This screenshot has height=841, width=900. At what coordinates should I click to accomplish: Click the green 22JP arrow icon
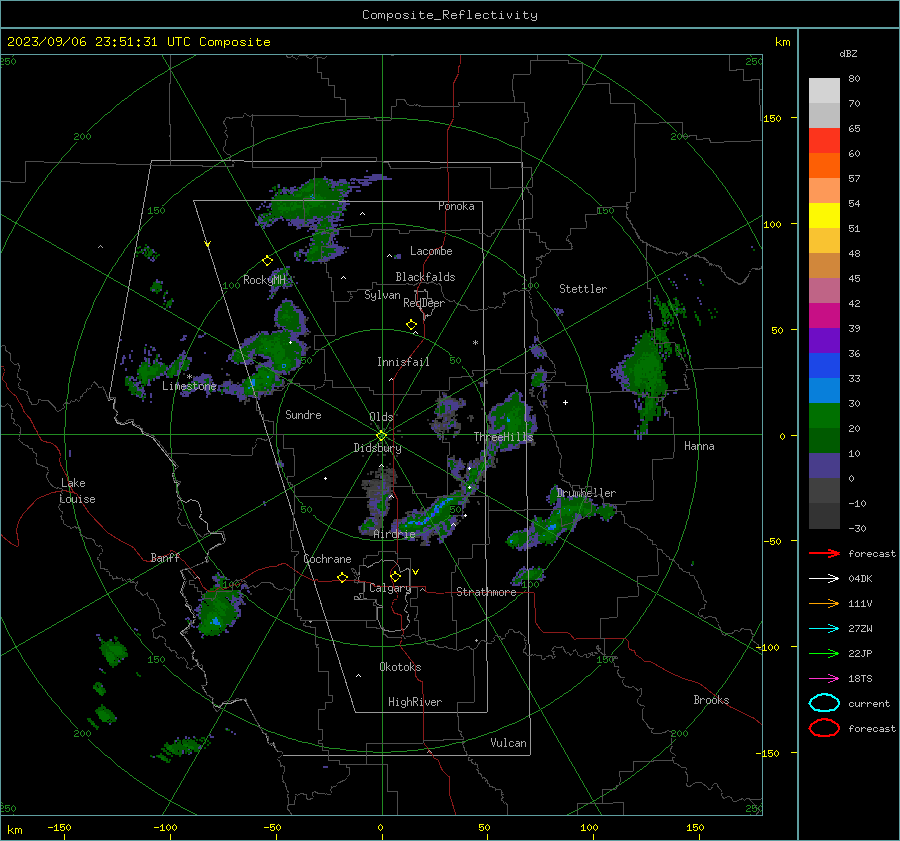click(824, 653)
